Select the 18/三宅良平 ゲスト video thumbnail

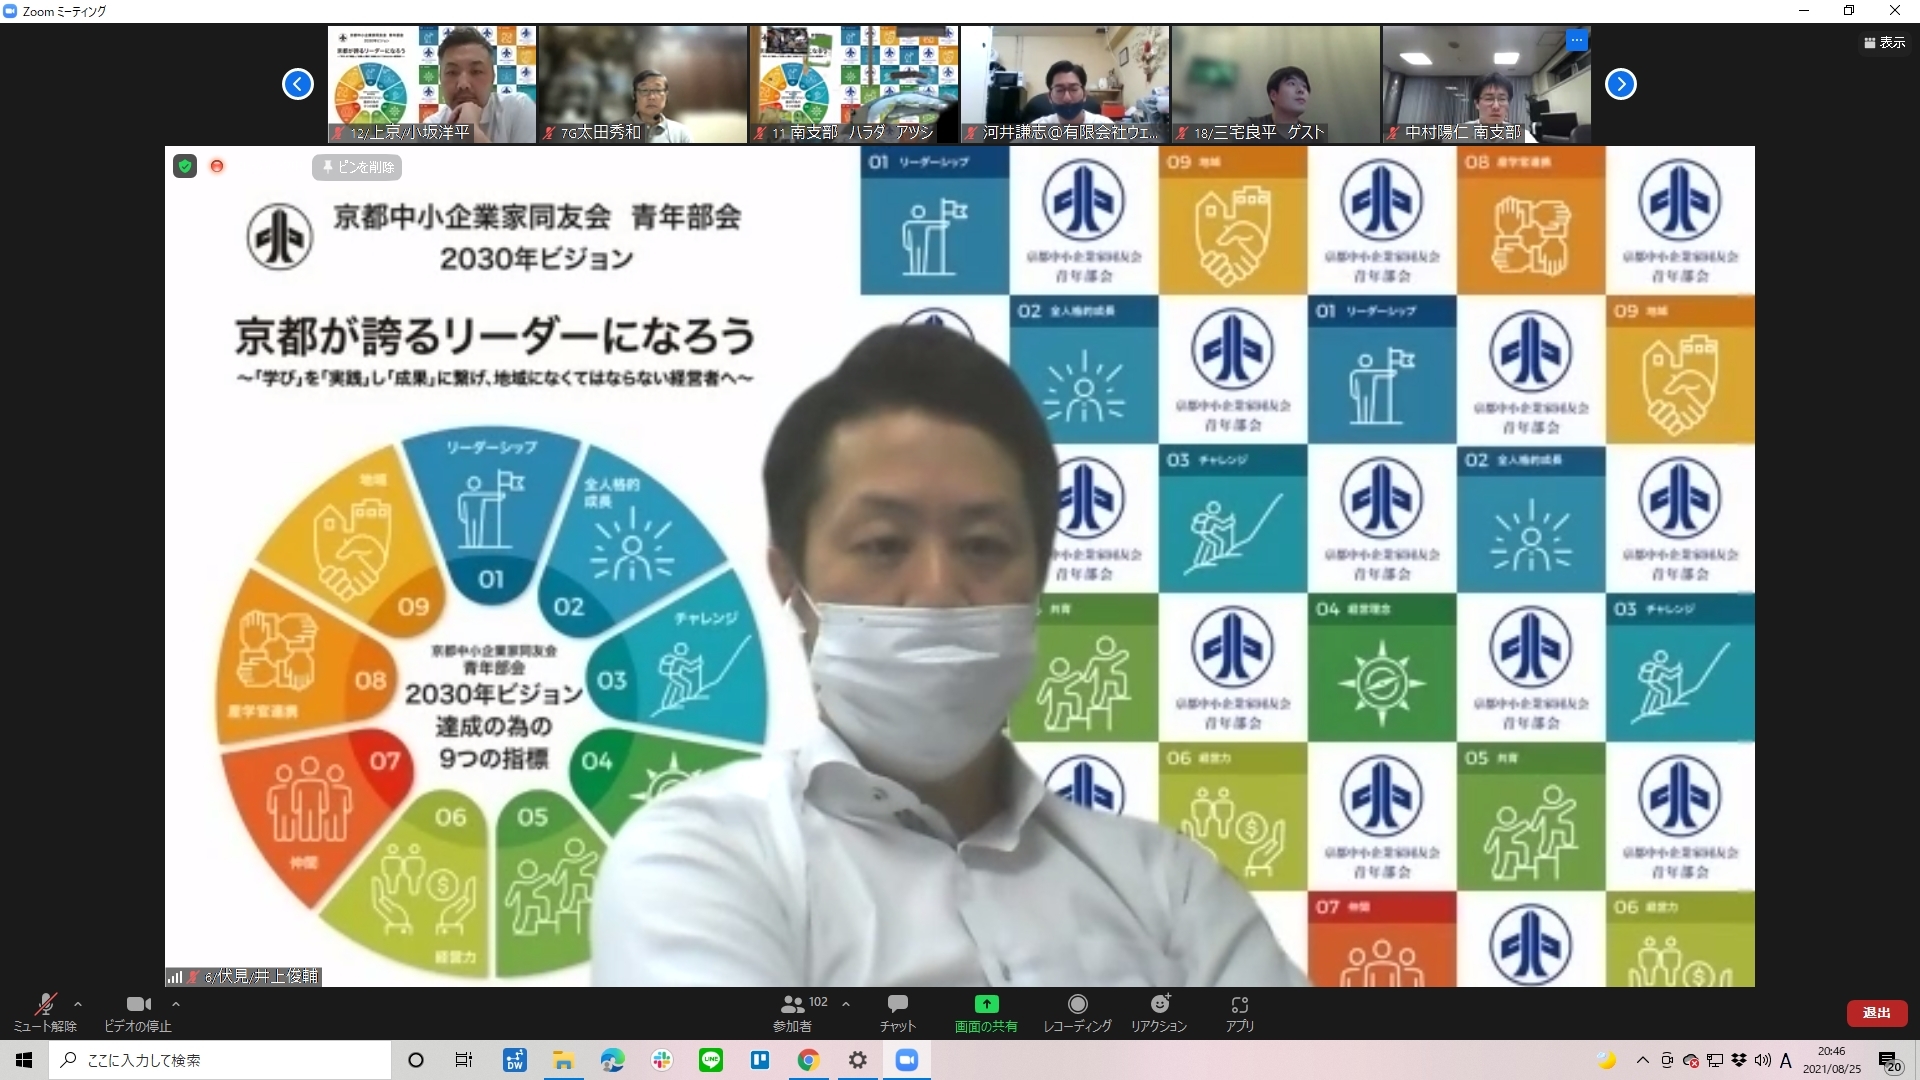tap(1276, 84)
